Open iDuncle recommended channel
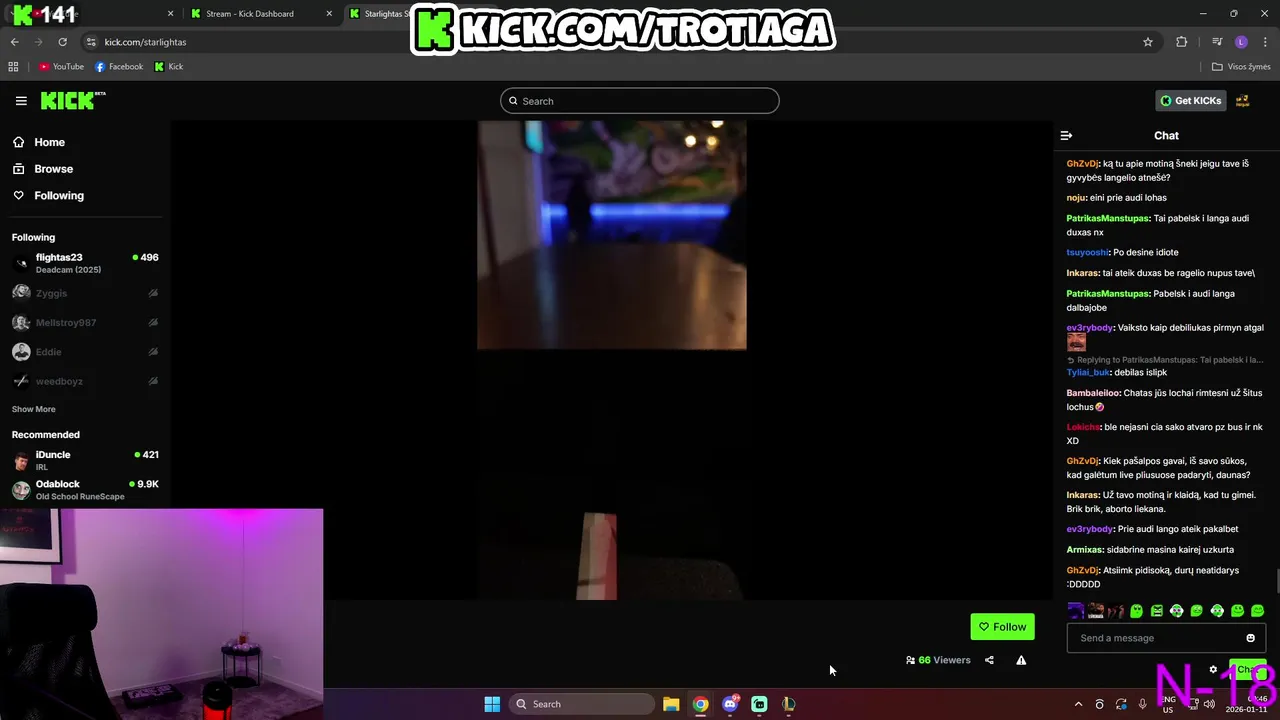Image resolution: width=1280 pixels, height=720 pixels. point(85,460)
